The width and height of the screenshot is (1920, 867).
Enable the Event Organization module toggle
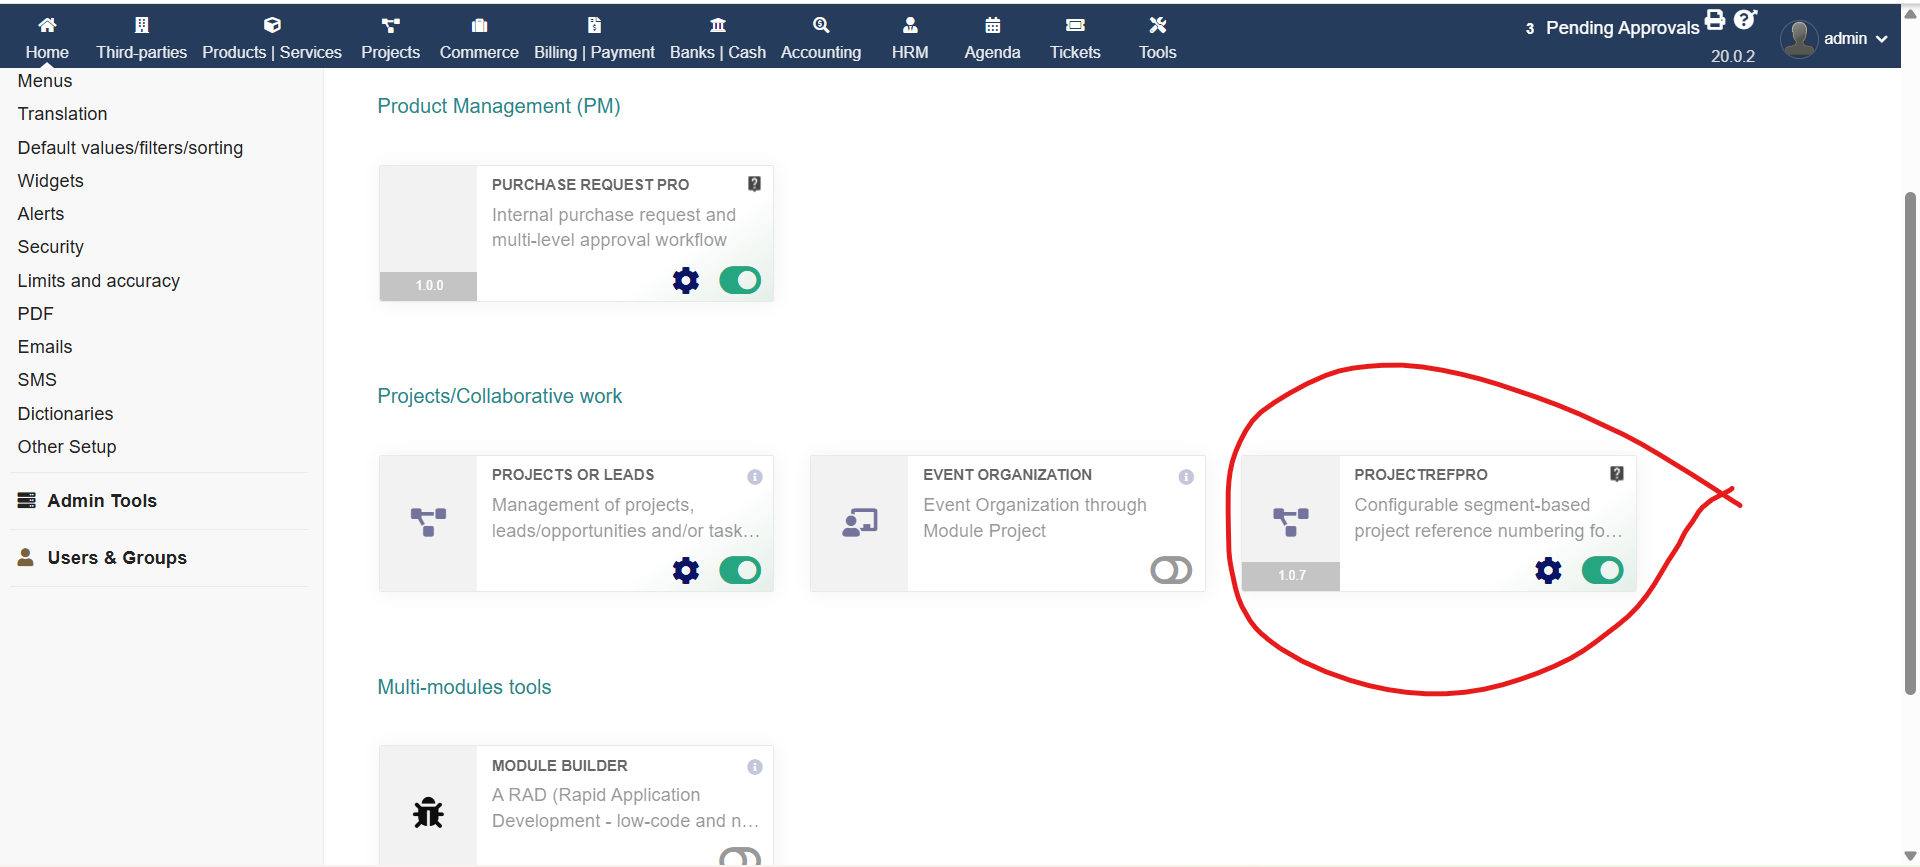click(1171, 570)
